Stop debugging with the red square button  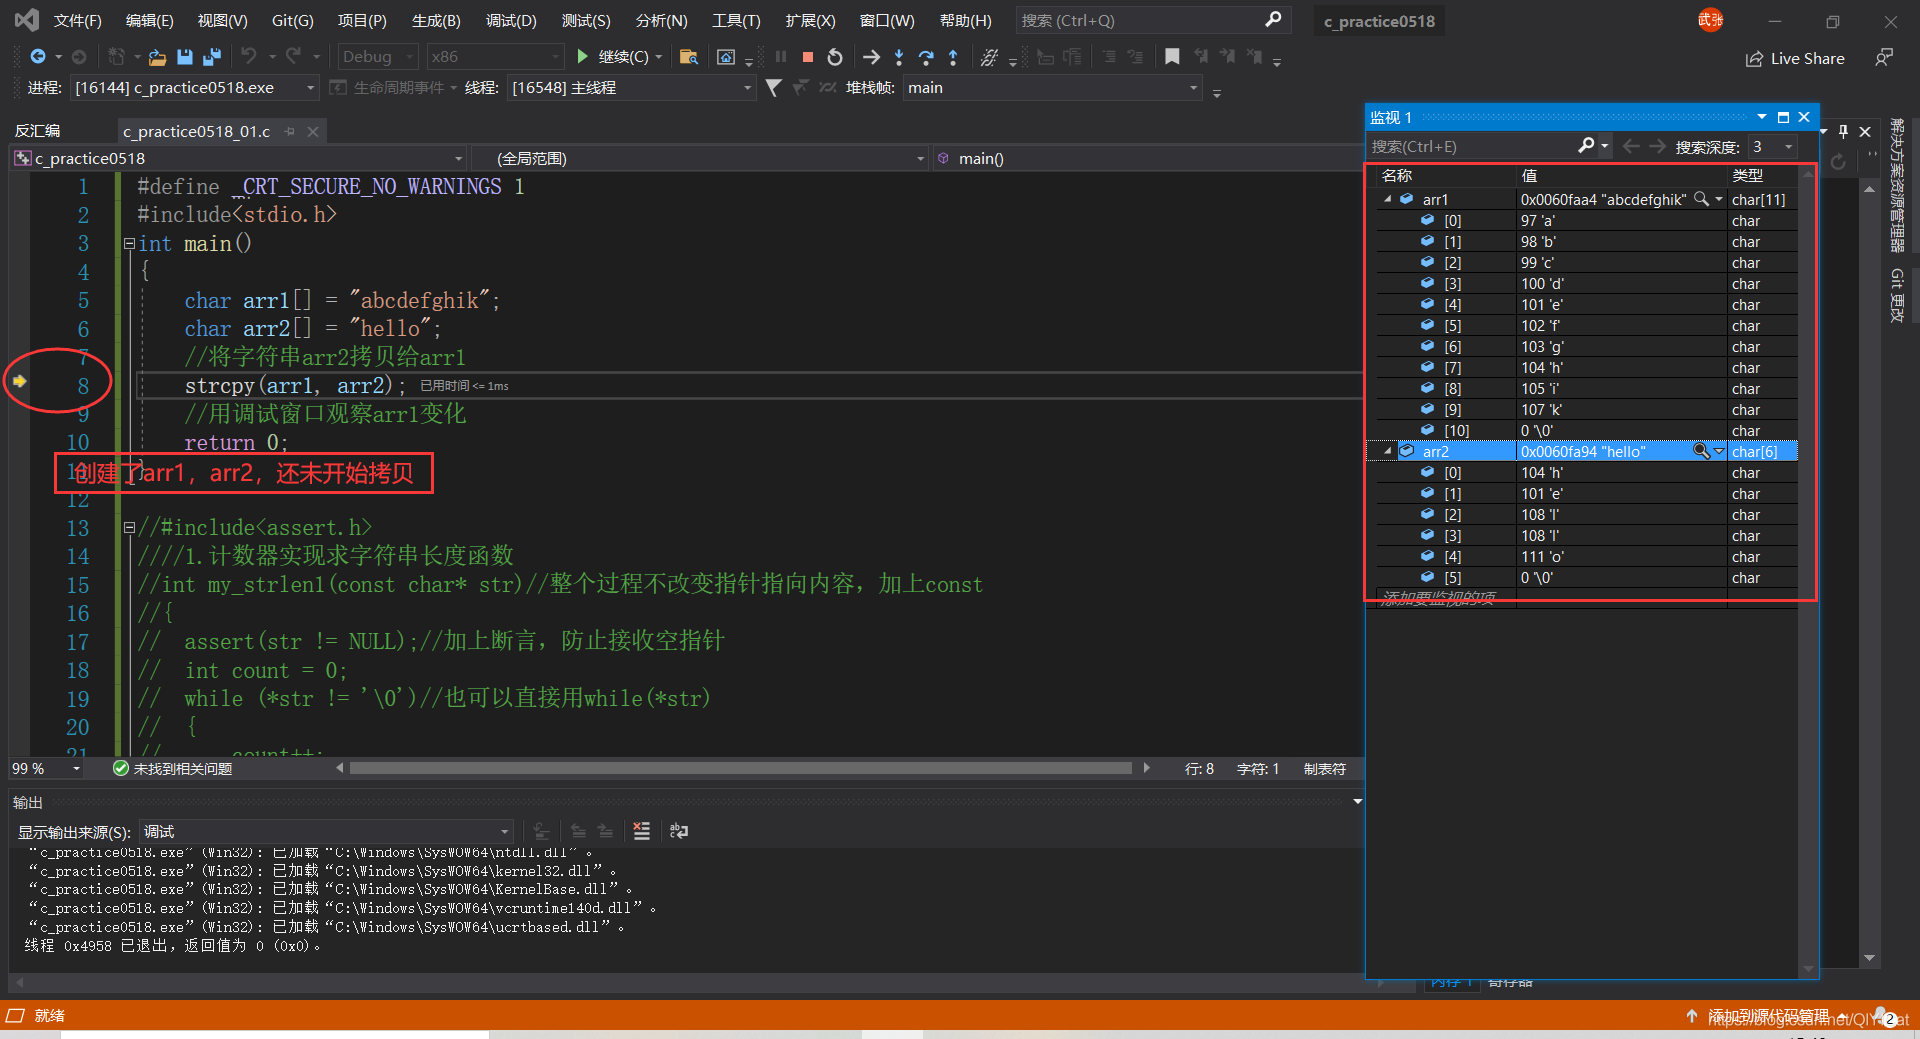point(808,57)
